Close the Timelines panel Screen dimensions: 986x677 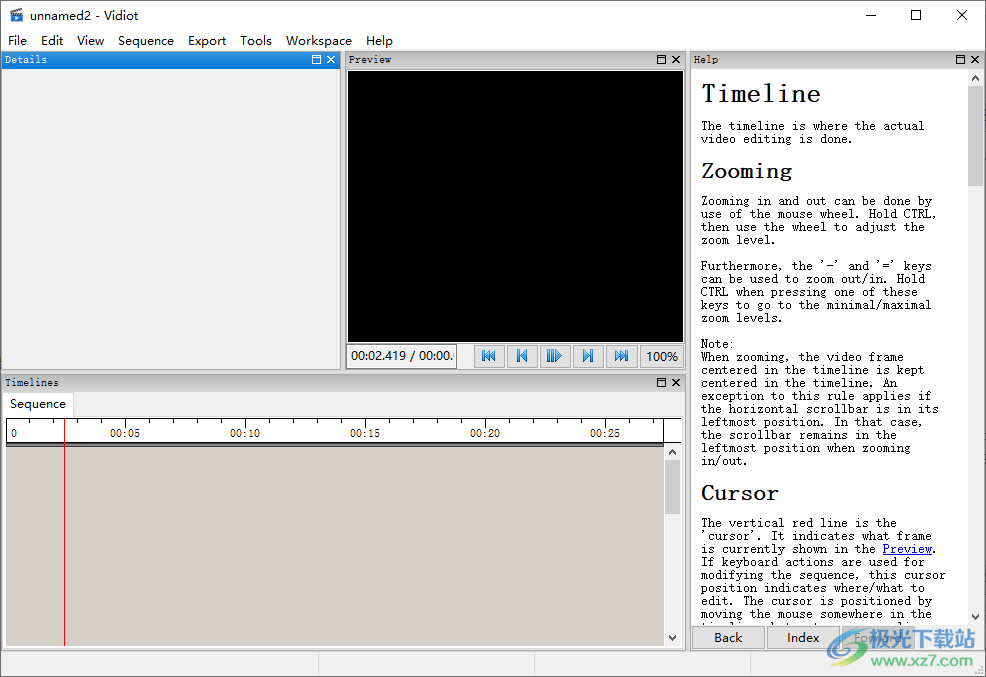676,382
